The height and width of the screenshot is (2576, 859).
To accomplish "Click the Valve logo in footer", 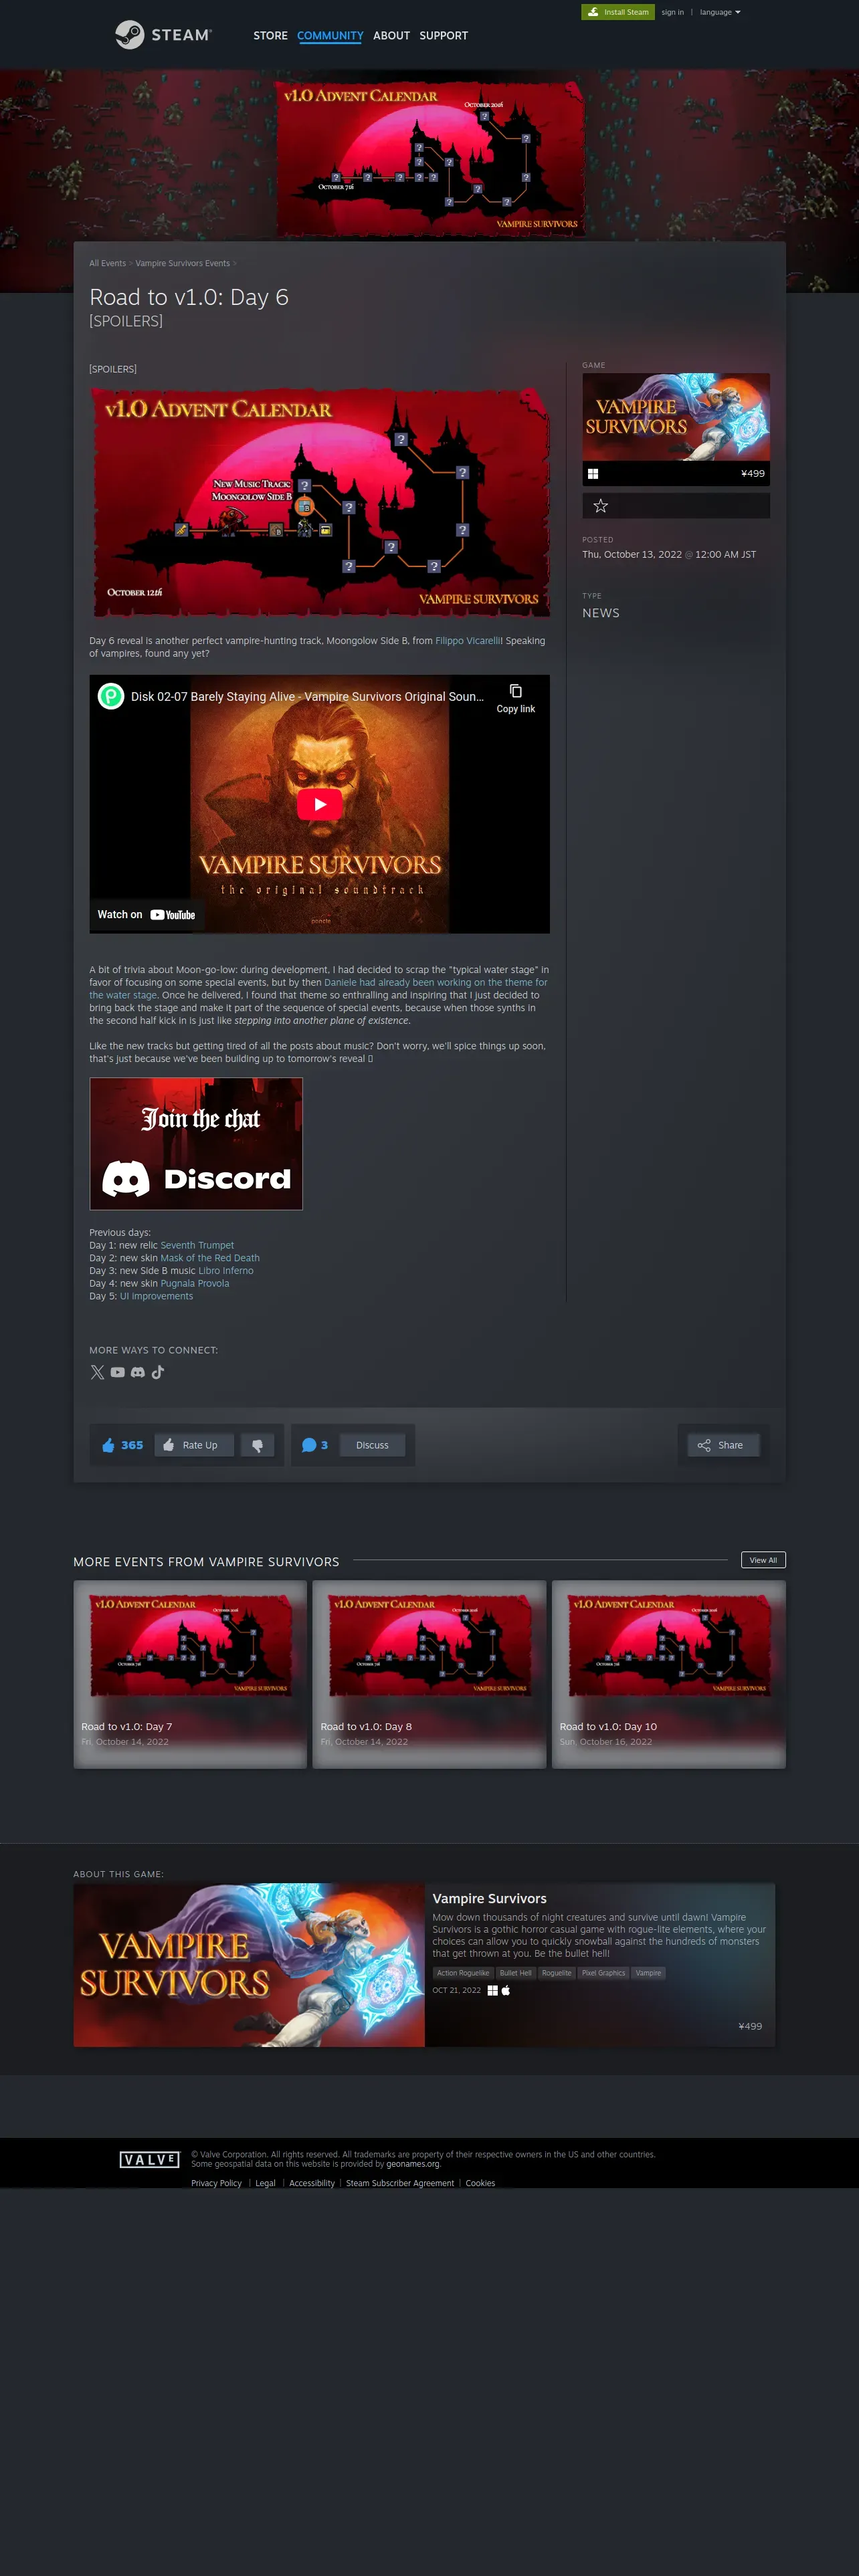I will click(x=149, y=2160).
